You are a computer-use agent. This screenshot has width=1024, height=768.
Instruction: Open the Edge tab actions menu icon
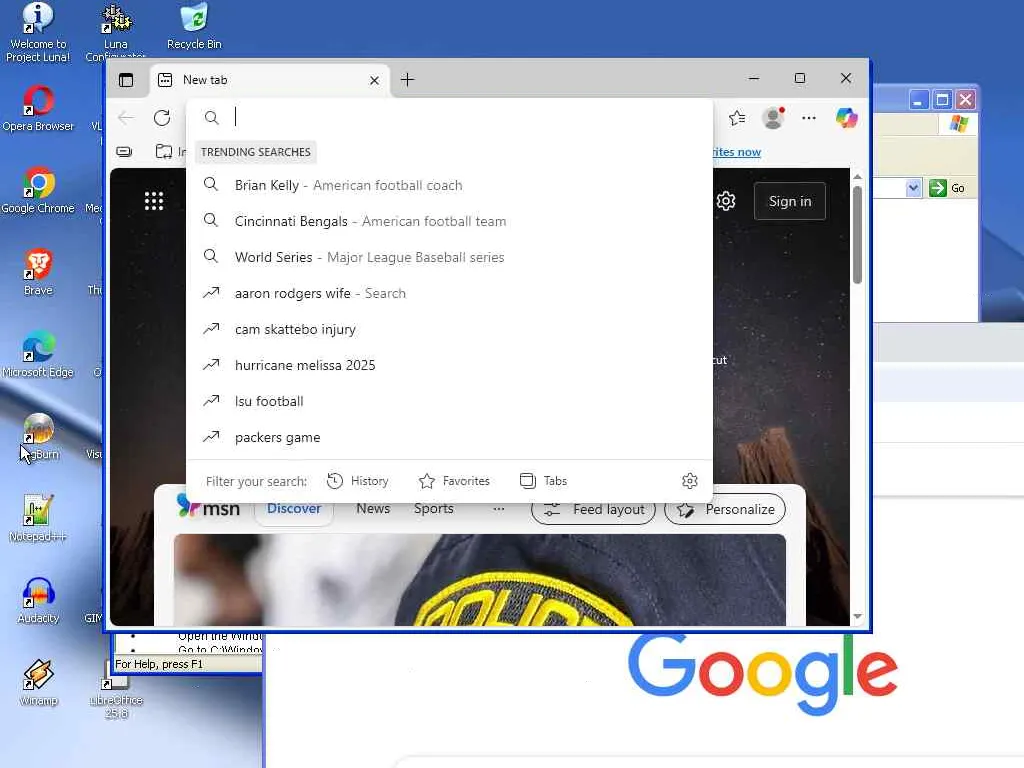pos(126,80)
